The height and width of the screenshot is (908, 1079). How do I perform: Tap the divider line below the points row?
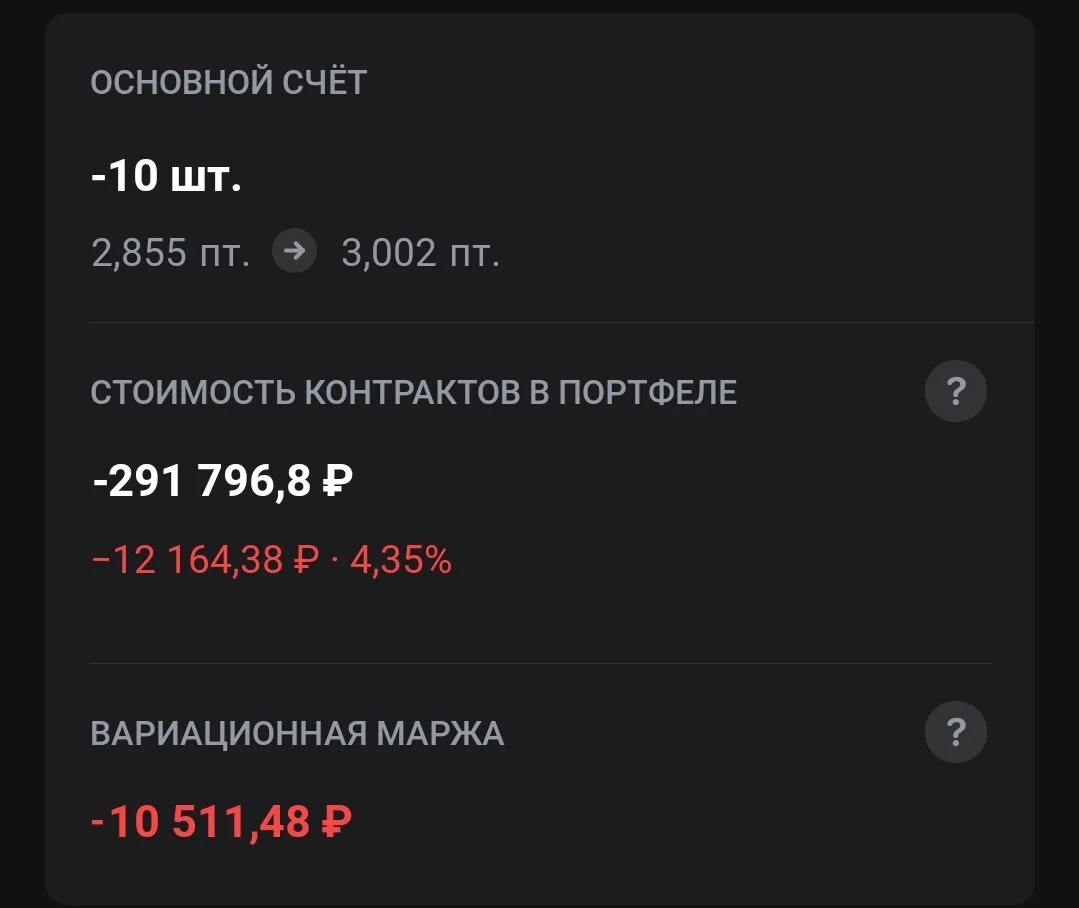[562, 322]
